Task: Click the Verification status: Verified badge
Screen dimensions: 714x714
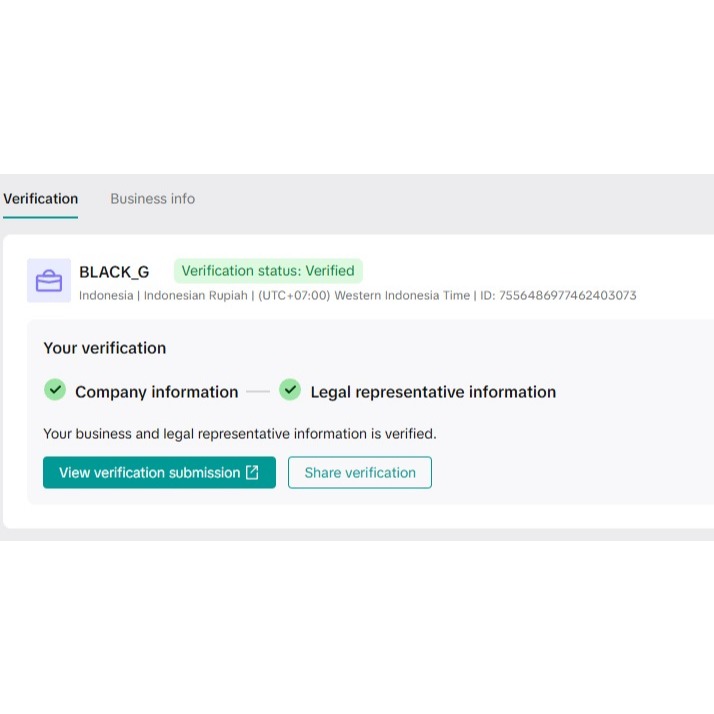Action: coord(268,271)
